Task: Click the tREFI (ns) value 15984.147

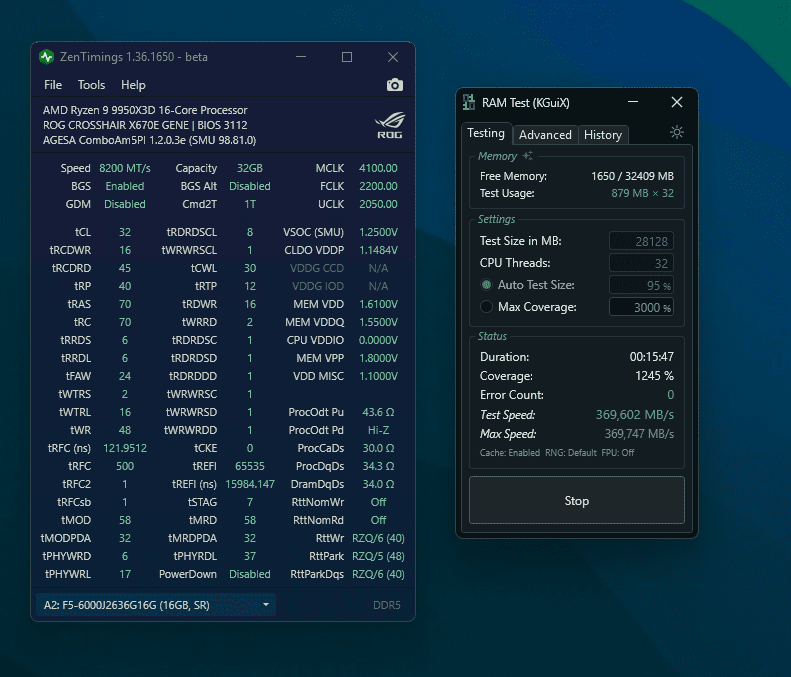Action: tap(250, 484)
